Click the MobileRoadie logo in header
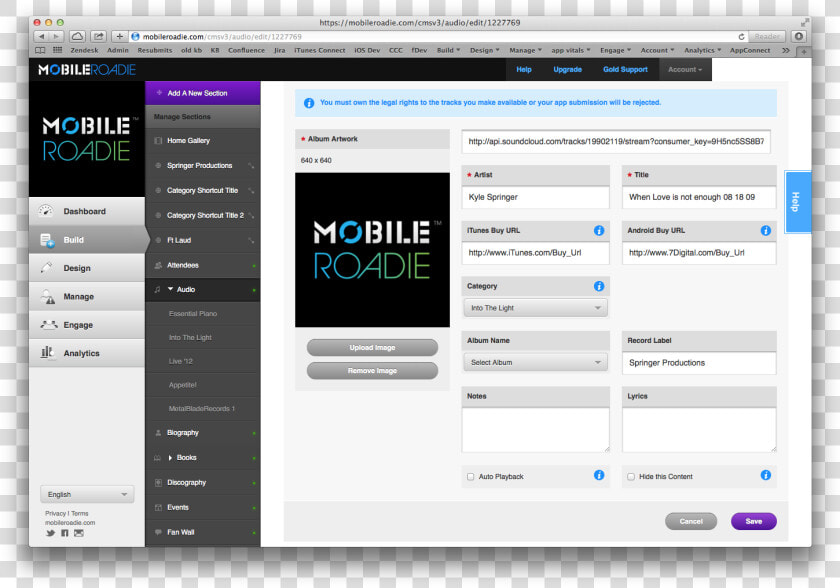 [87, 70]
